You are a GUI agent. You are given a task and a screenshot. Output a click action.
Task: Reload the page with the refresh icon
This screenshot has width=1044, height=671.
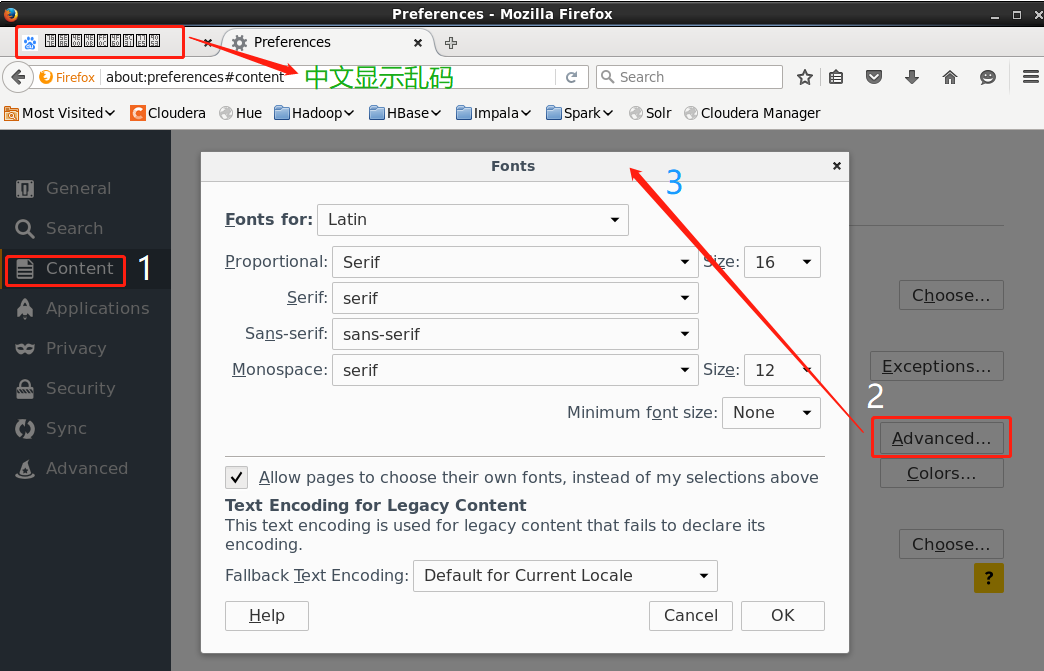pos(571,77)
